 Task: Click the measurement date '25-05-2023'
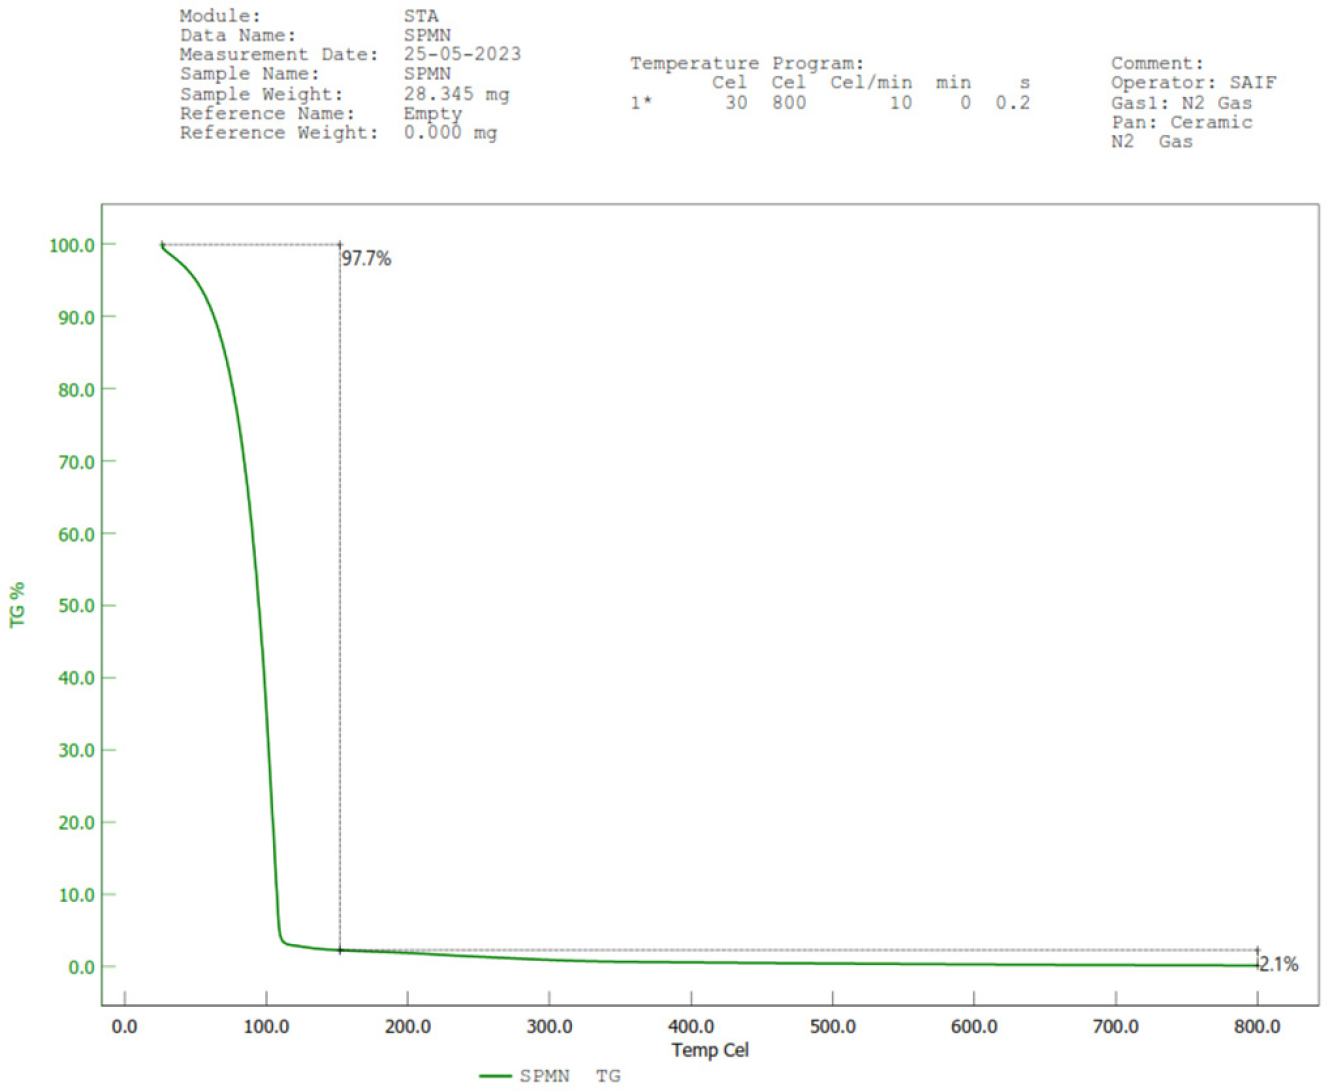(462, 54)
